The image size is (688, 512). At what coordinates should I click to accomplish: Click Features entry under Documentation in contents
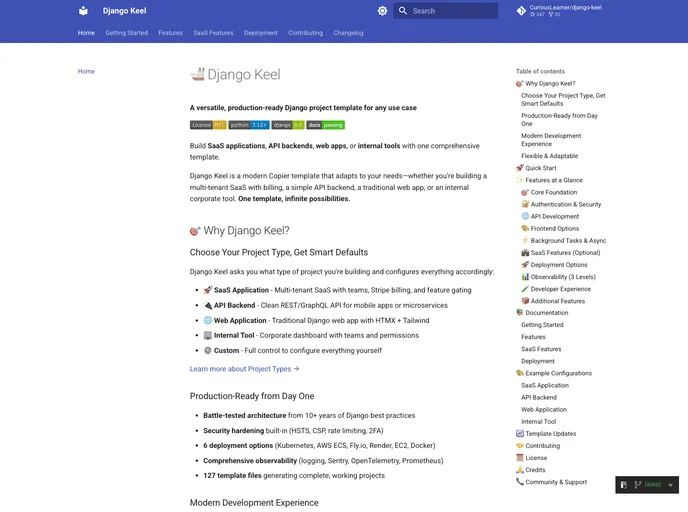[534, 337]
